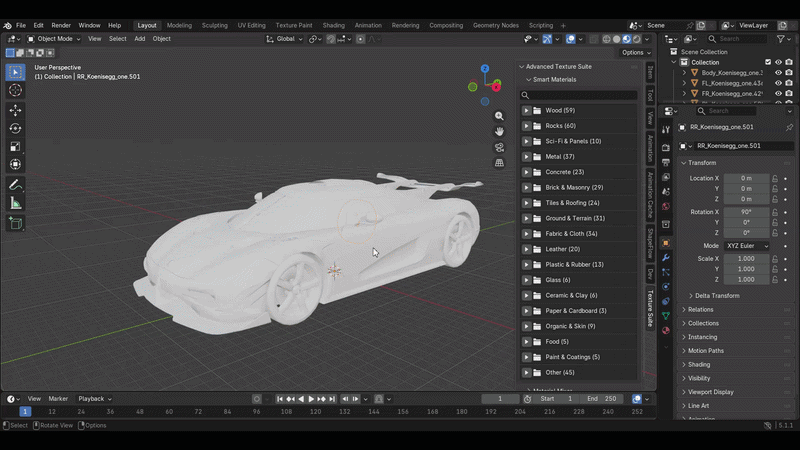Click the outliner filter funnel icon
Viewport: 800px width, 450px height.
(x=781, y=39)
